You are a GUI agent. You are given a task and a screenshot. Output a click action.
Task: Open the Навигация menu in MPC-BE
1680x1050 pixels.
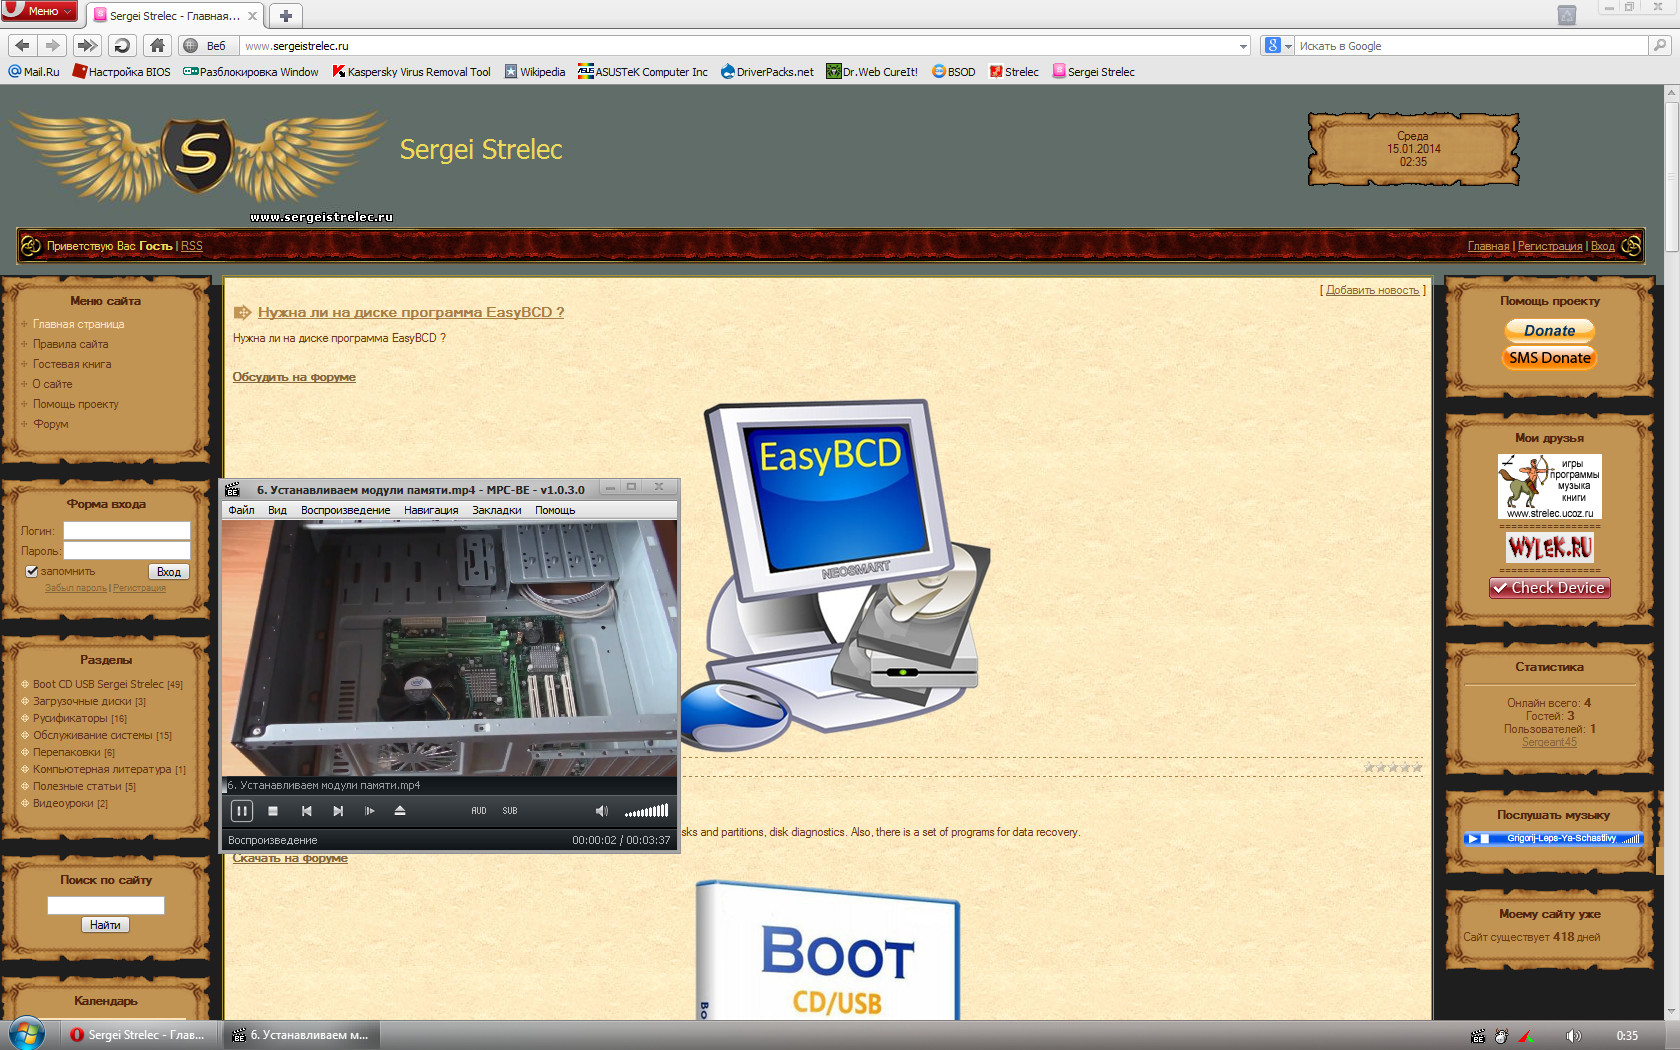pyautogui.click(x=431, y=510)
